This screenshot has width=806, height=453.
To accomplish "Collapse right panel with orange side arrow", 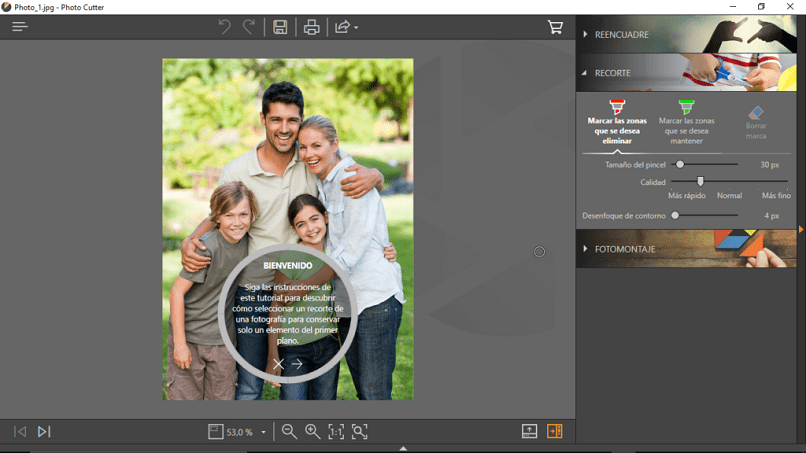I will (801, 229).
